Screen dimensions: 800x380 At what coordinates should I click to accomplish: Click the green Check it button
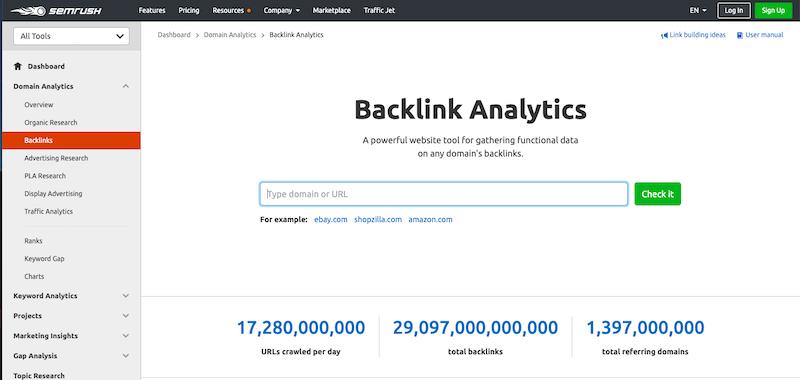(658, 194)
